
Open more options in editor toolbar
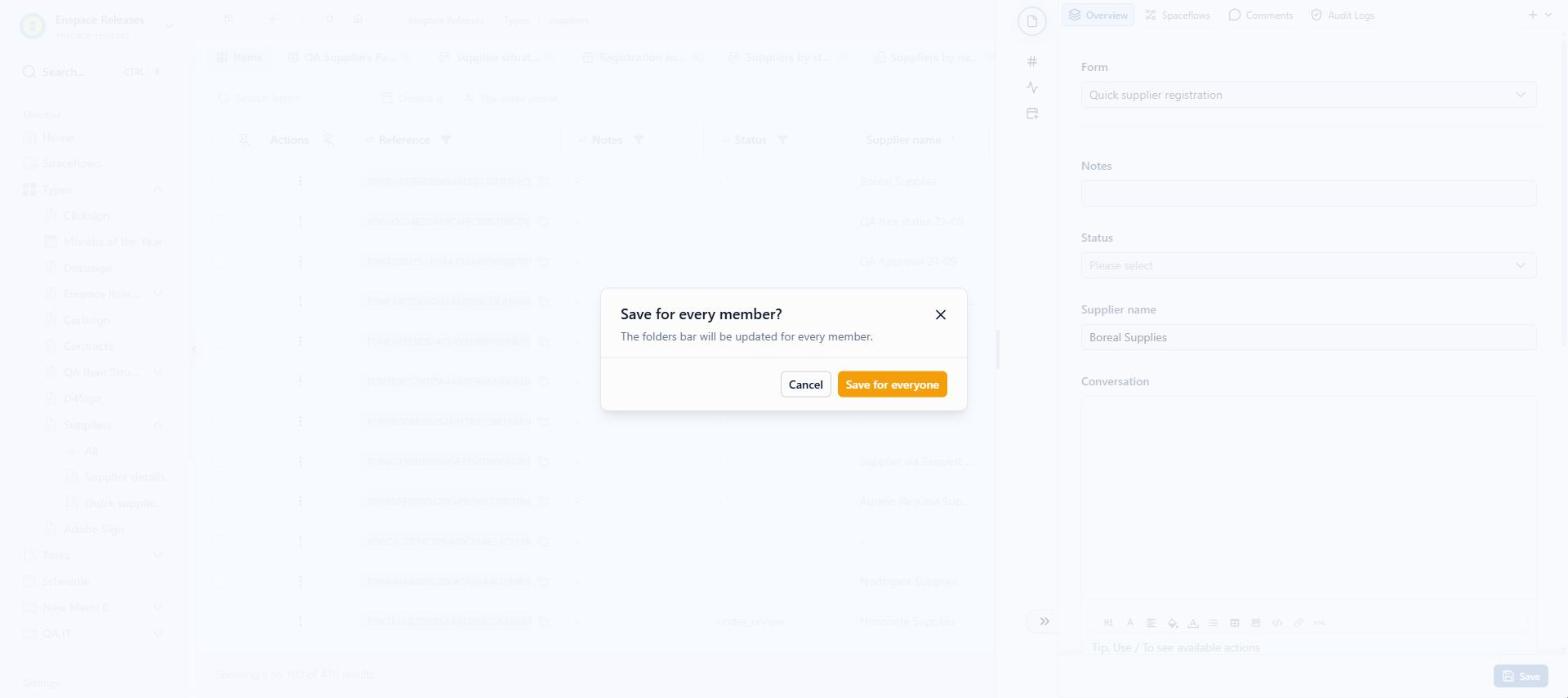point(1319,623)
